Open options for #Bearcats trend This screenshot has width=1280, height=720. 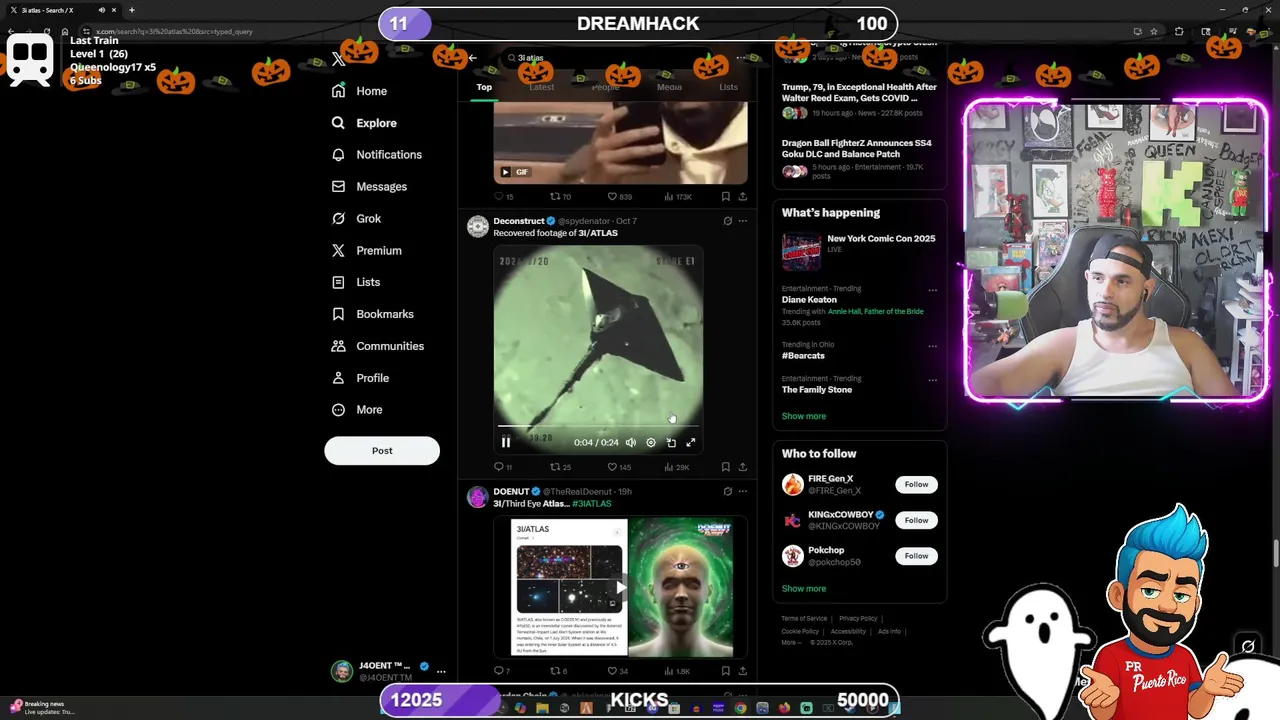(x=932, y=346)
